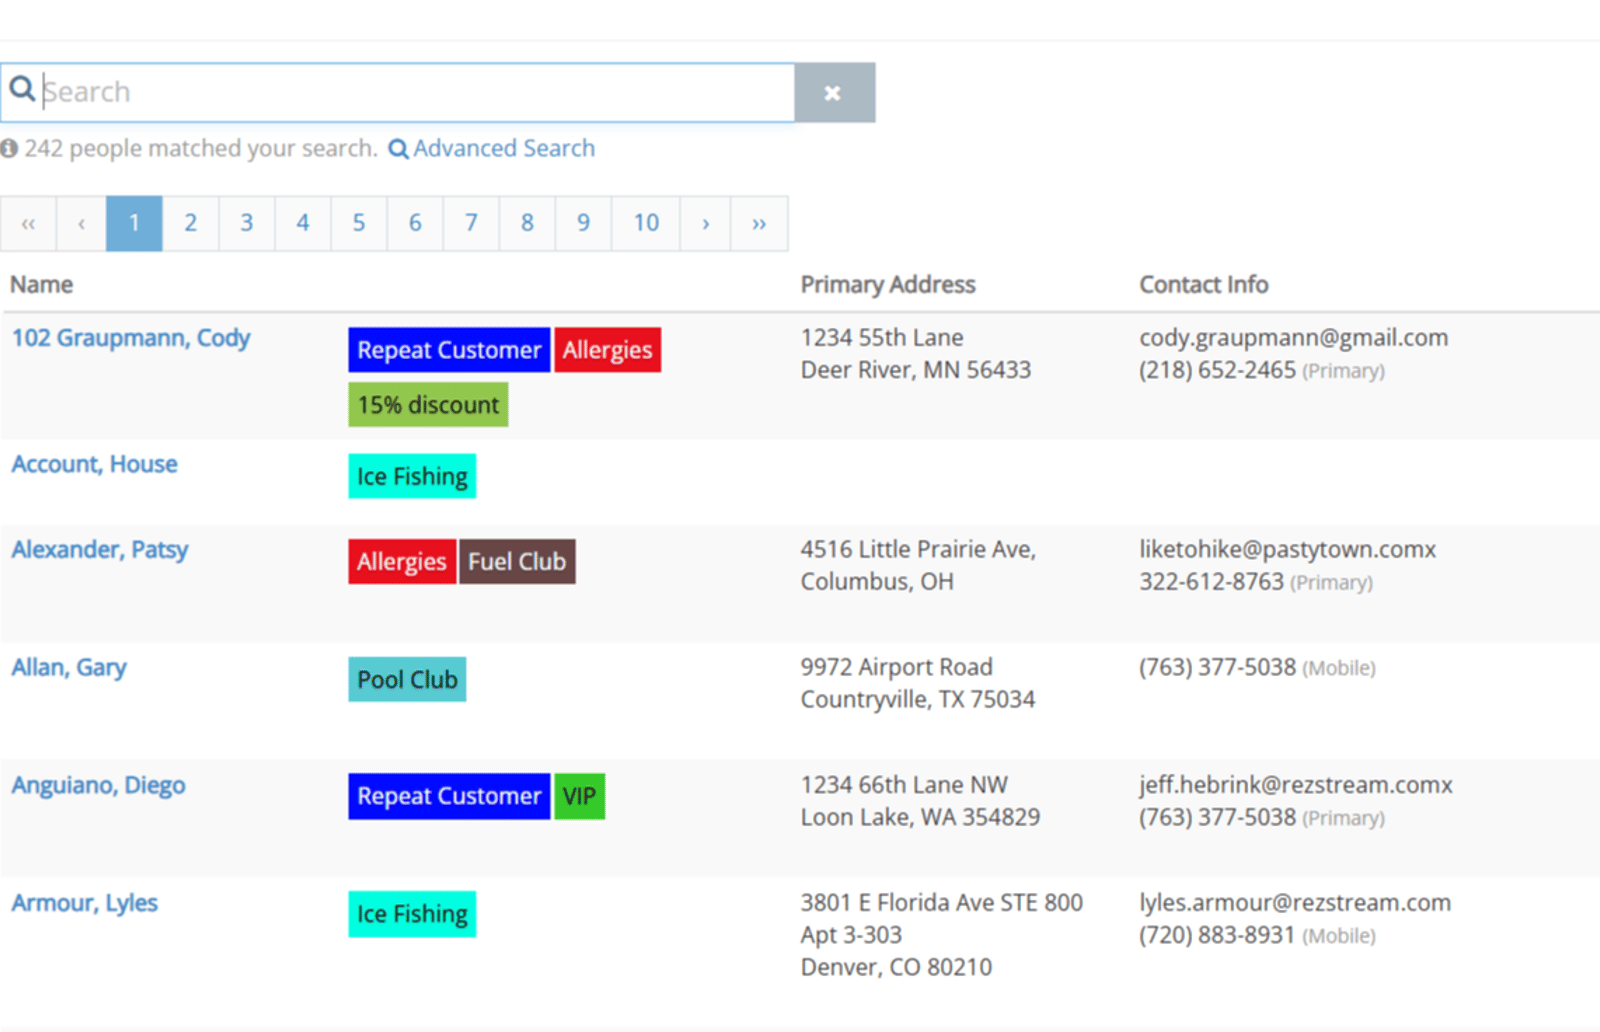
Task: Select page 7 in pagination
Action: click(x=471, y=223)
